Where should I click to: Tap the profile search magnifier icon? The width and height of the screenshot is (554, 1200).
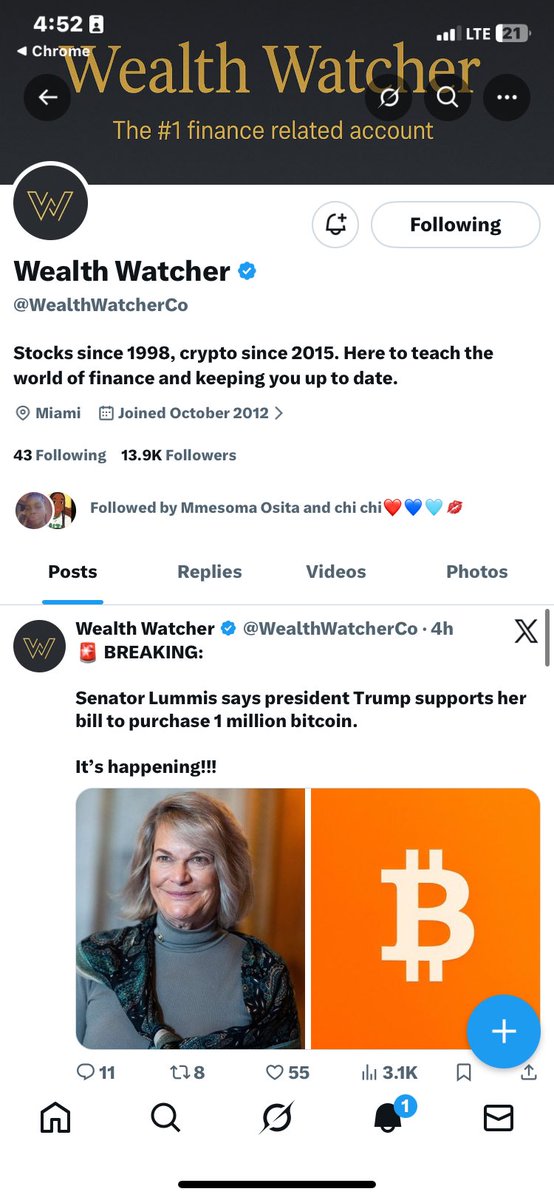447,97
